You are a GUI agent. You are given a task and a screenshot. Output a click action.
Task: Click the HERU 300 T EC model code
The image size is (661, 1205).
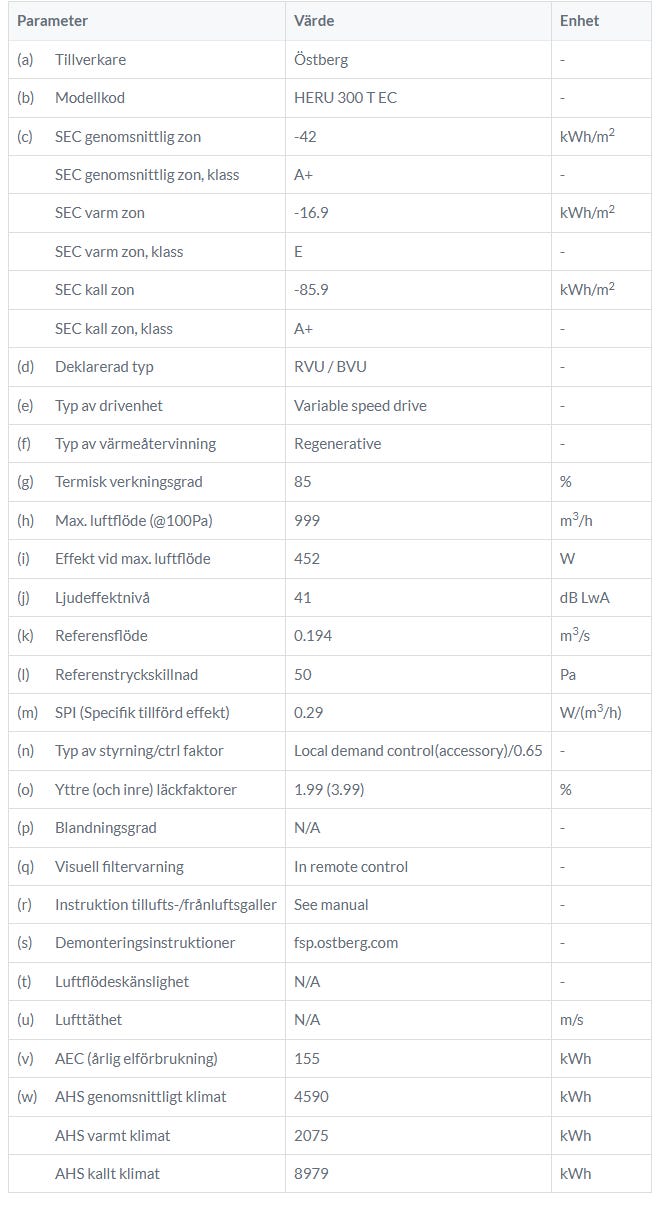tap(345, 98)
